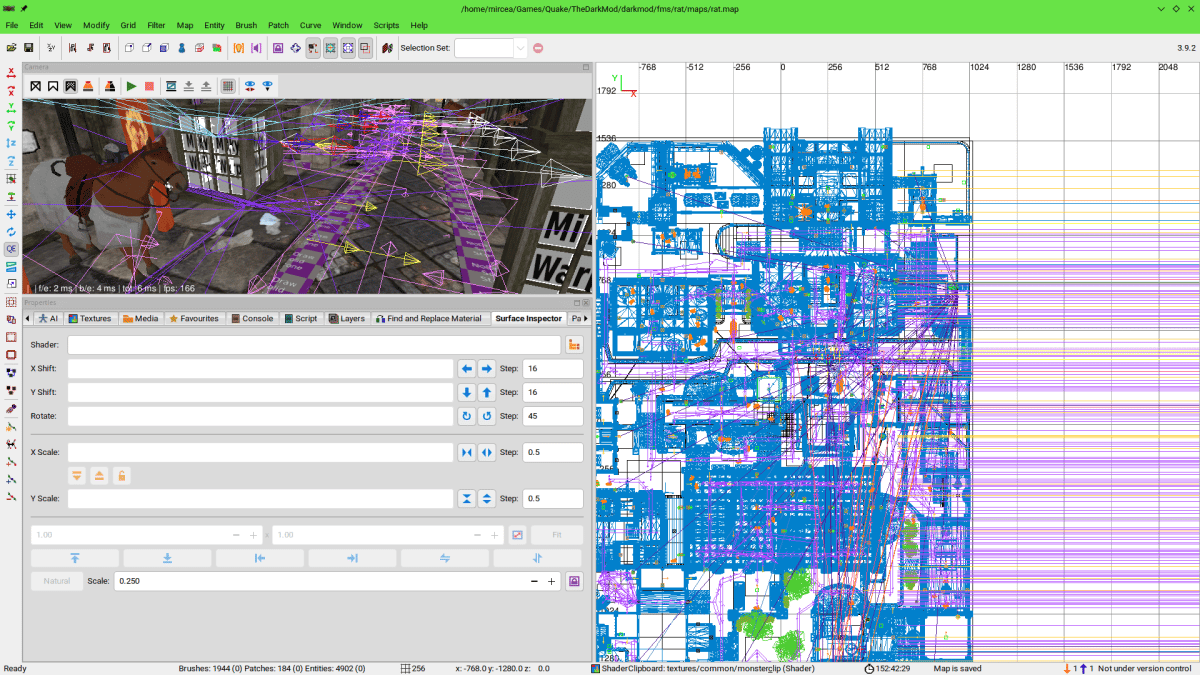
Task: Click the dark cone far-clip-out icon
Action: 110,87
